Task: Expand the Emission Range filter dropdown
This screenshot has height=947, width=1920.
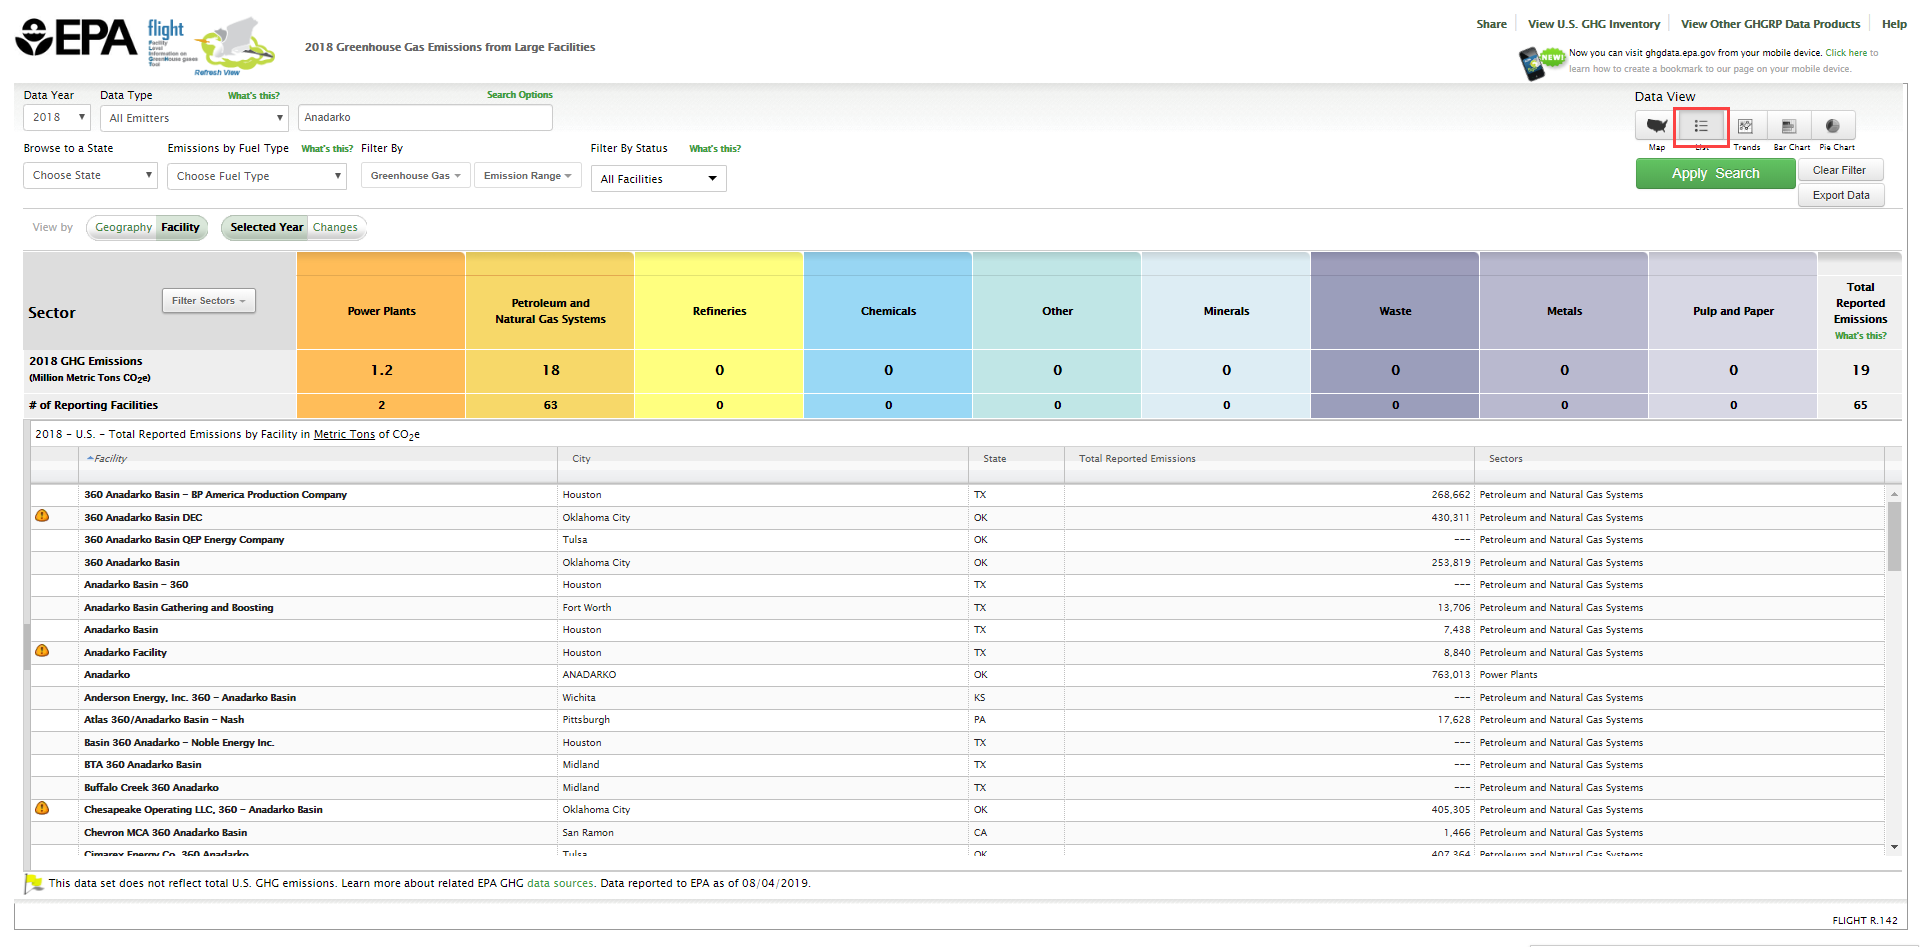Action: pyautogui.click(x=527, y=176)
